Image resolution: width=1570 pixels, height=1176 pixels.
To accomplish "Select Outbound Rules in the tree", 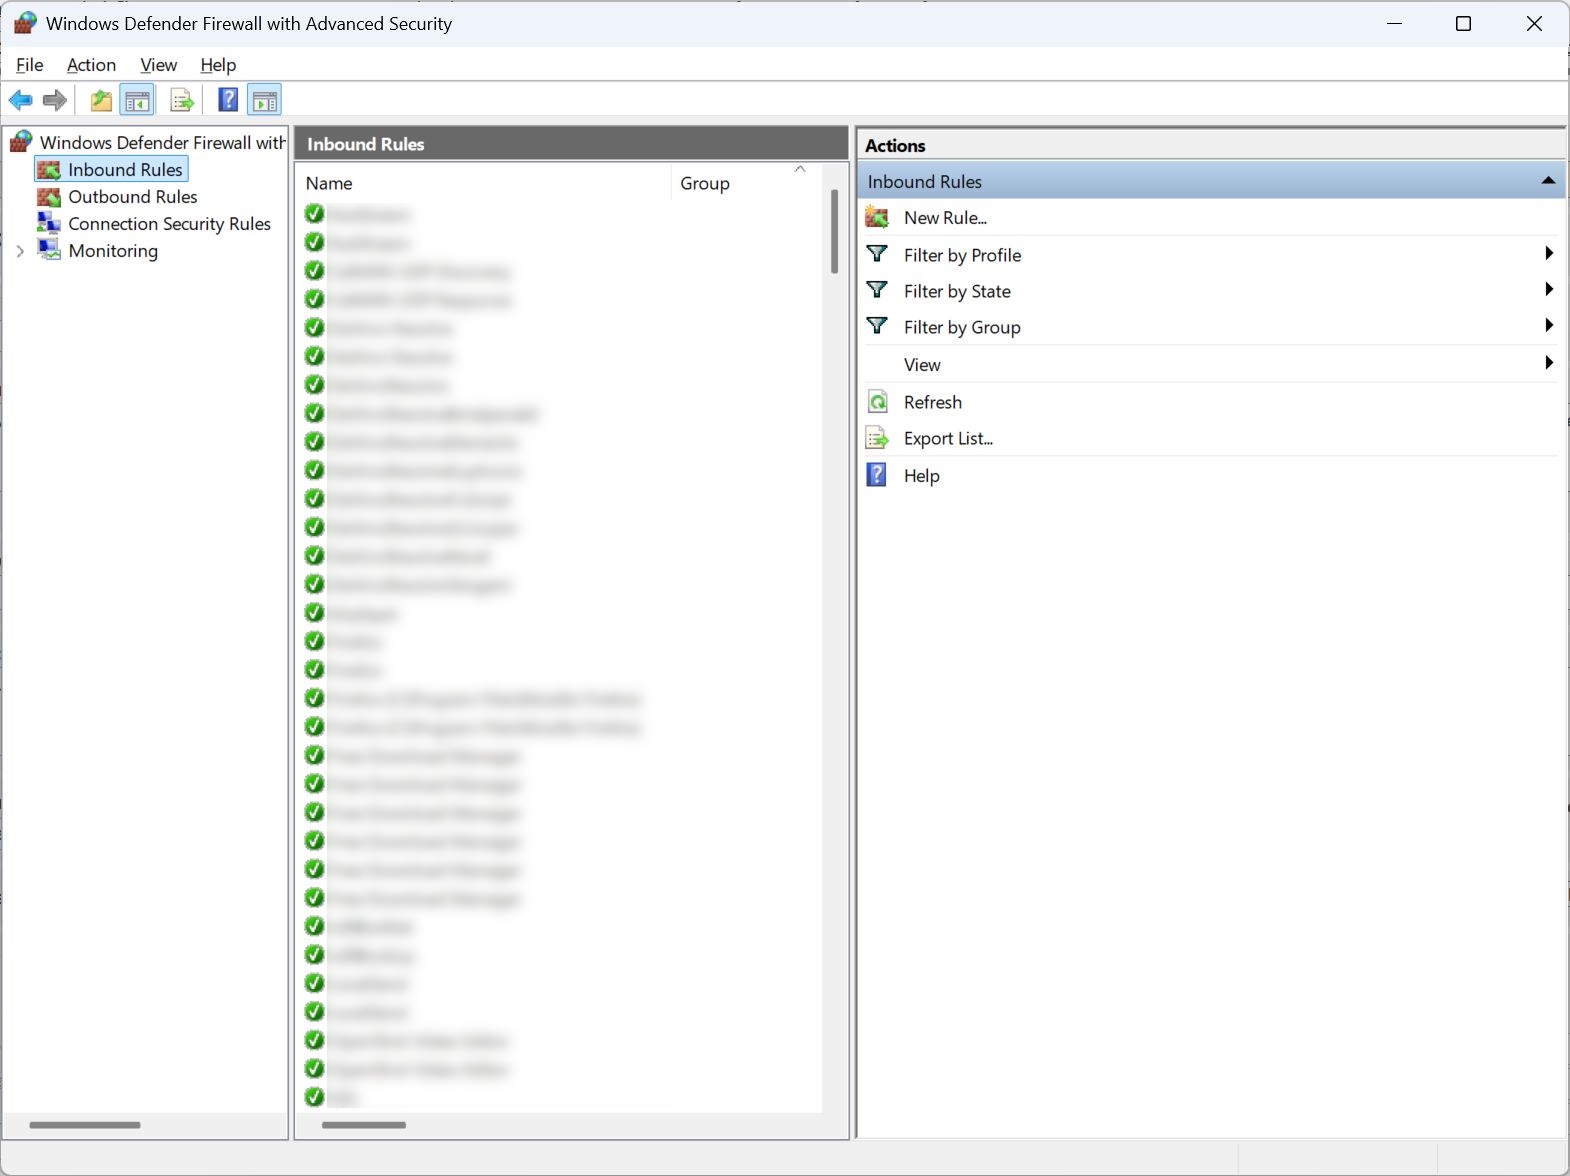I will 132,197.
